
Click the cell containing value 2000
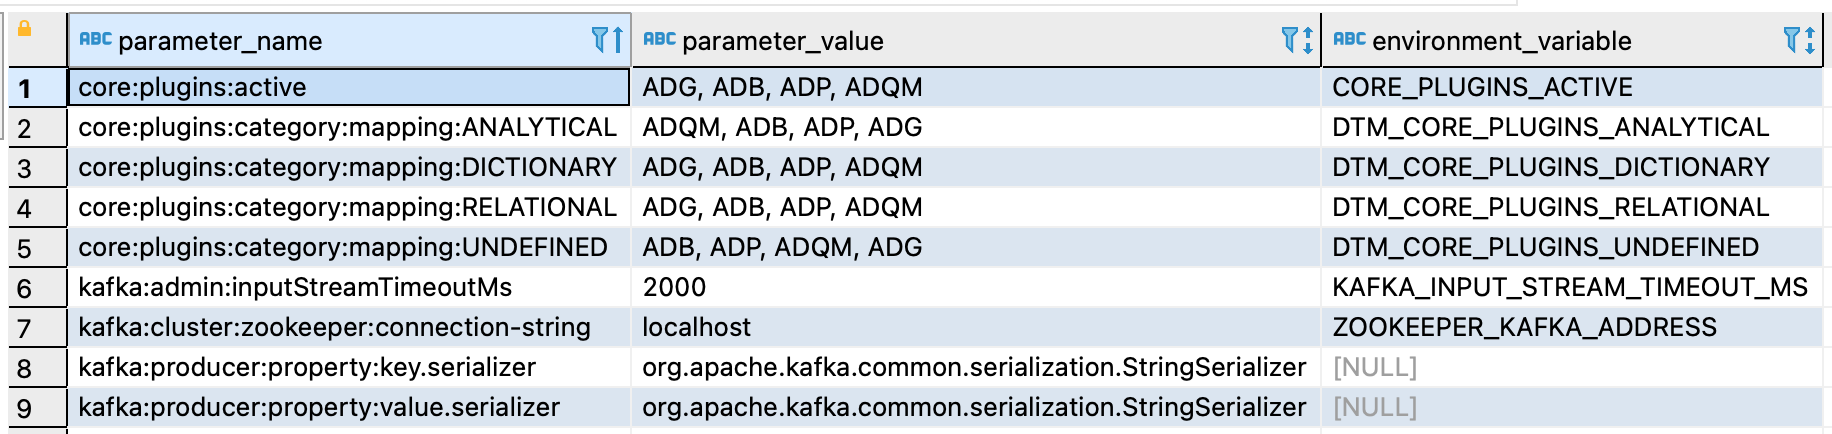pyautogui.click(x=674, y=287)
